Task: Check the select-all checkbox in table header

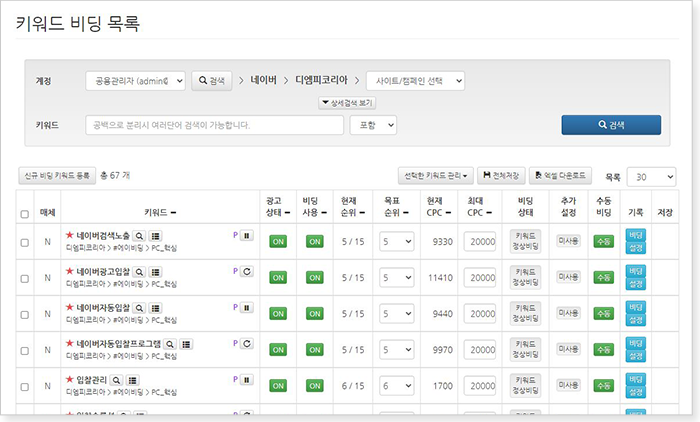Action: [25, 213]
